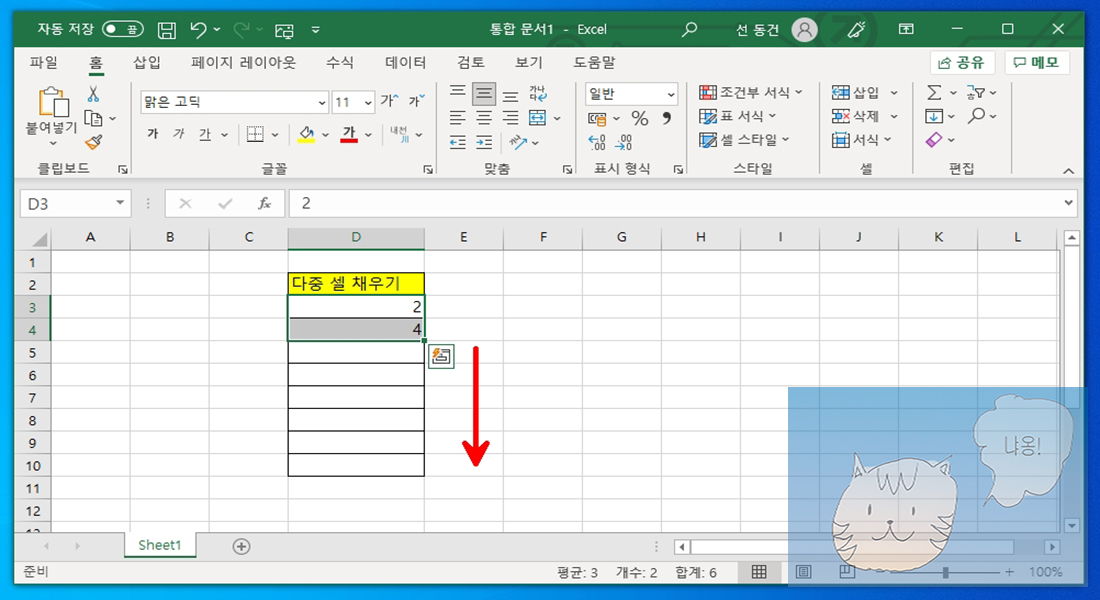Apply the borders button
Screen dimensions: 1100x600
(255, 134)
